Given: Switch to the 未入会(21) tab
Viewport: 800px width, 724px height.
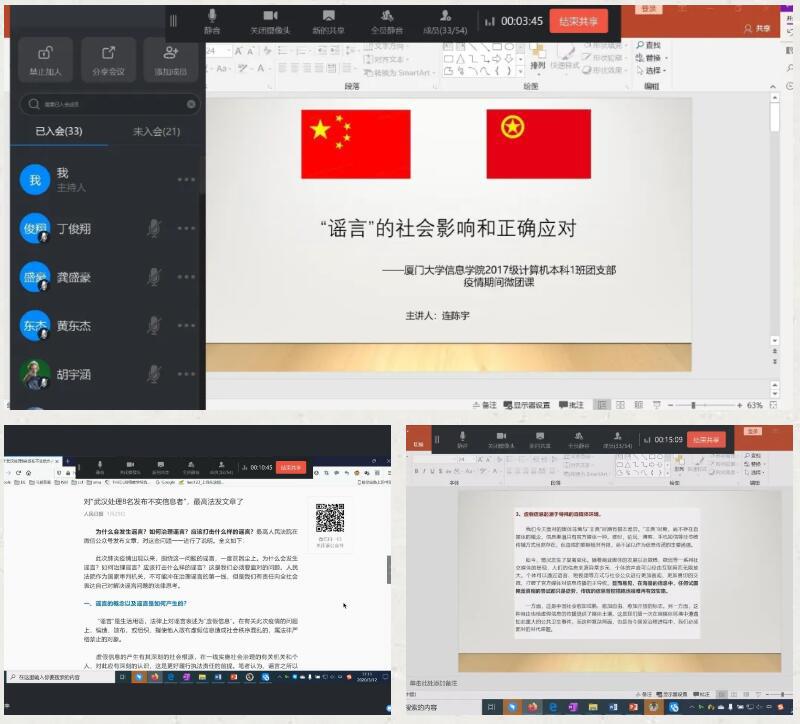Looking at the screenshot, I should coord(156,132).
